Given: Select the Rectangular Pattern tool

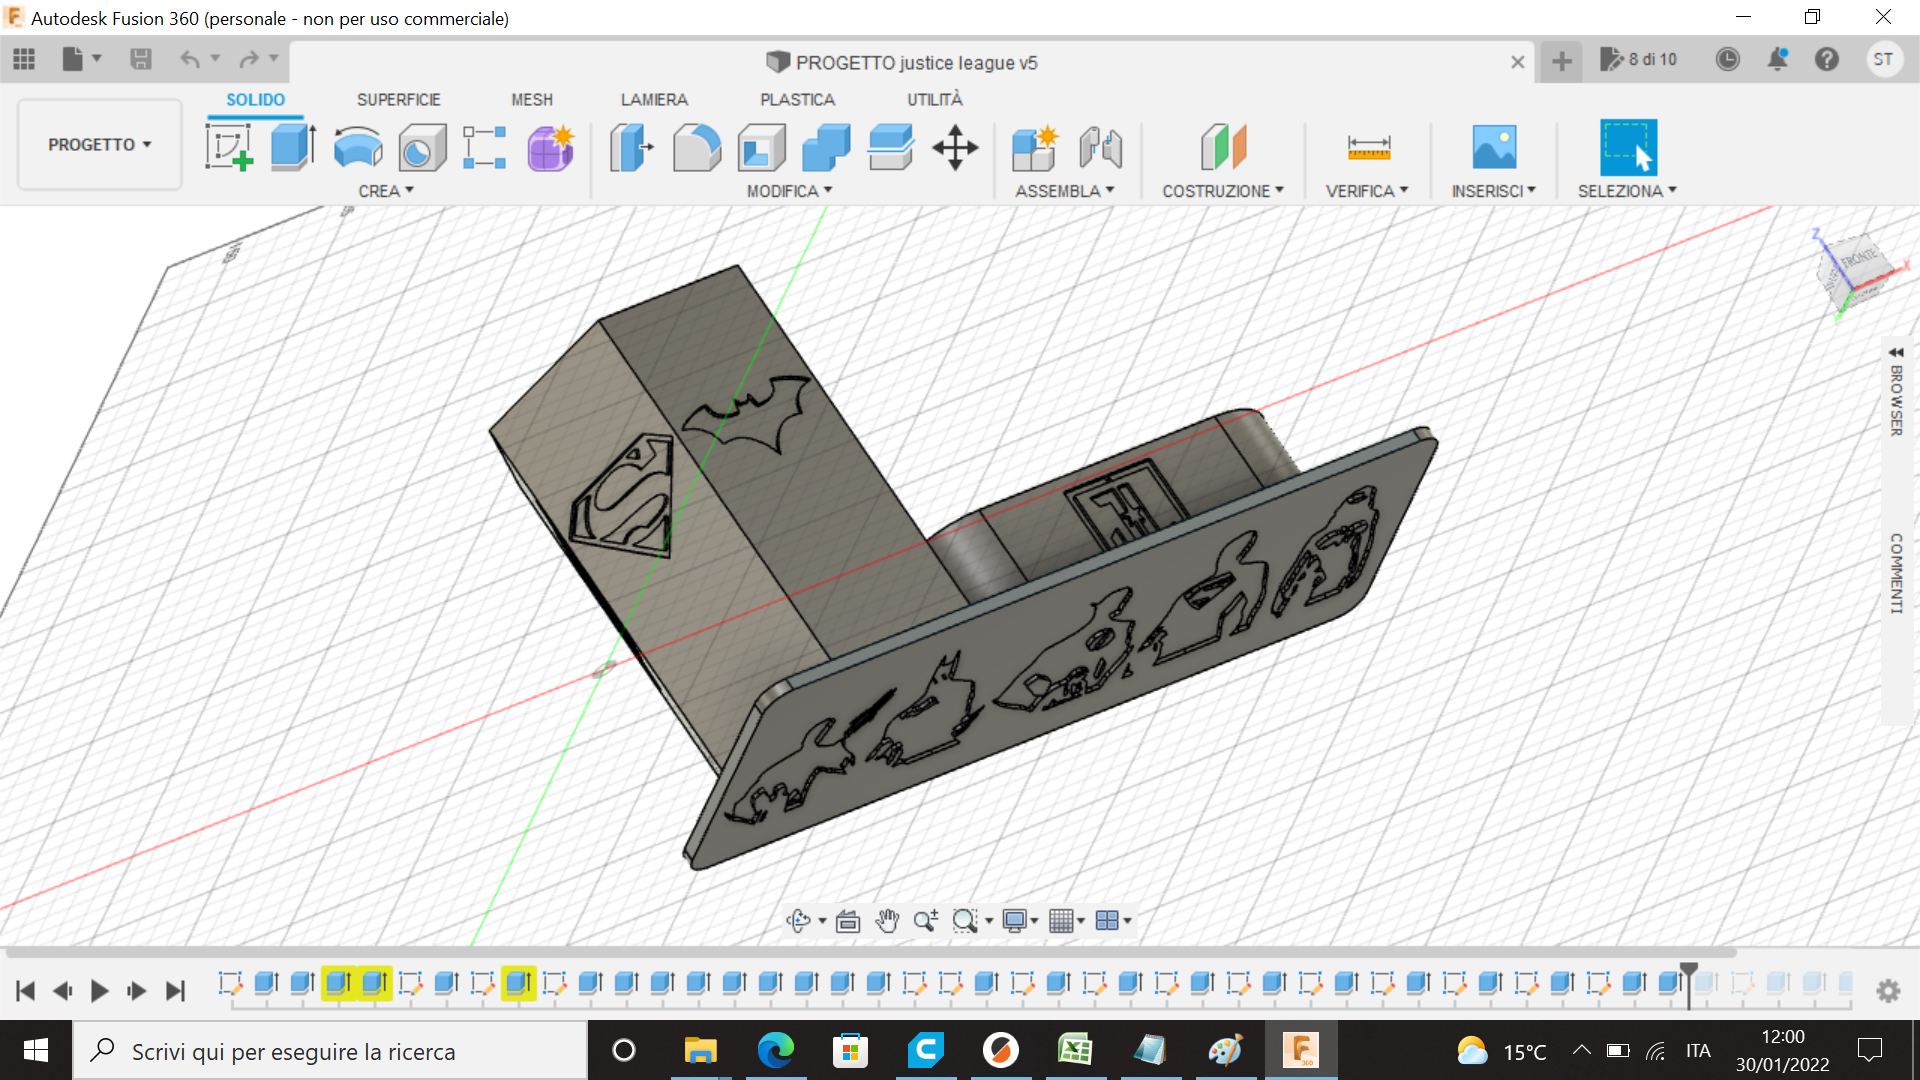Looking at the screenshot, I should (x=485, y=147).
